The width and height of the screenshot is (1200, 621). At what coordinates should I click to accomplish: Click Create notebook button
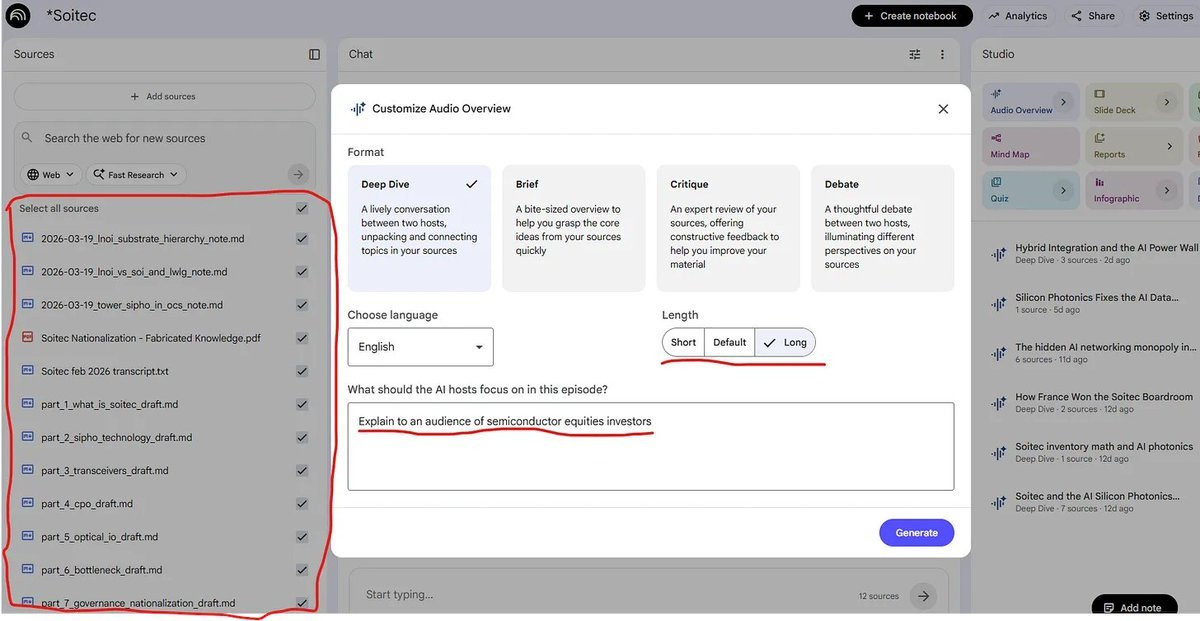click(x=911, y=16)
